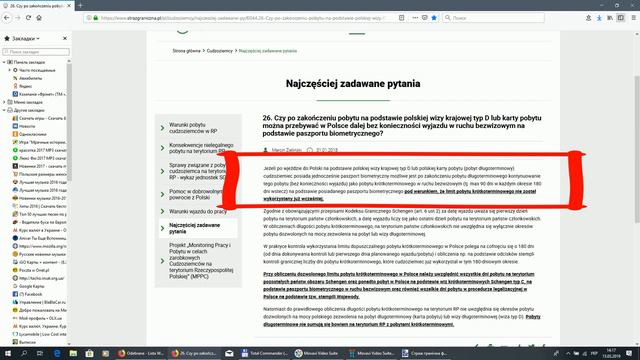Click the page vertical scrollbar
Screen dimensions: 640x360
point(637,149)
